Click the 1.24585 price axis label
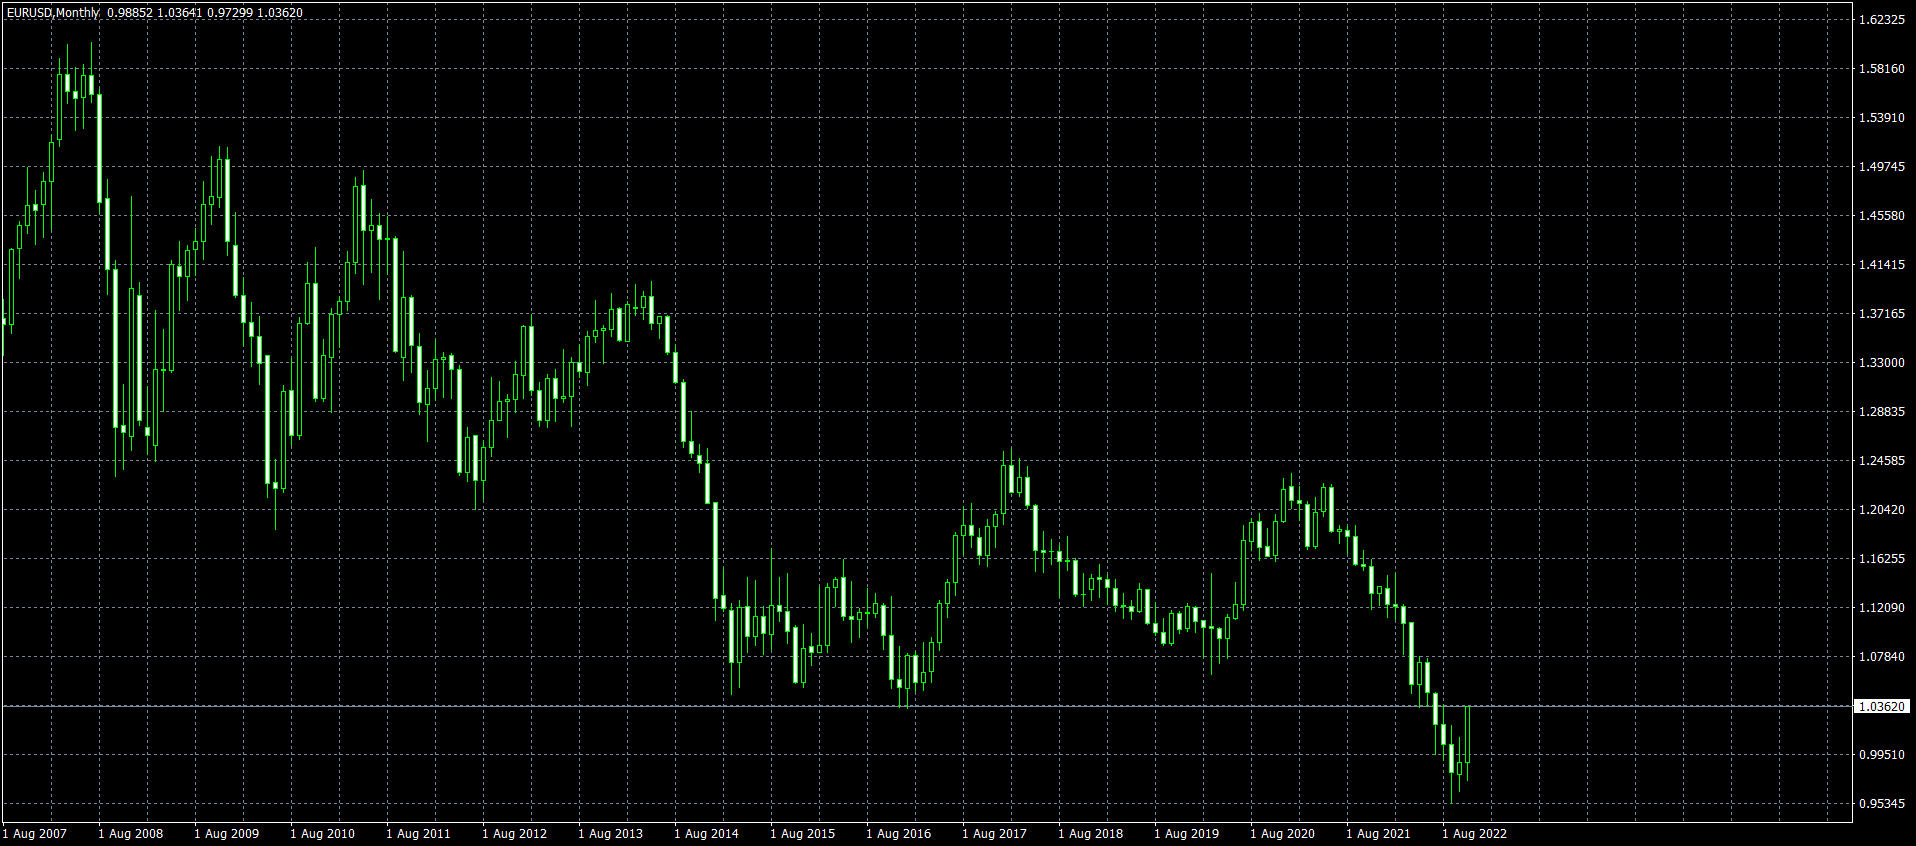 [1882, 461]
